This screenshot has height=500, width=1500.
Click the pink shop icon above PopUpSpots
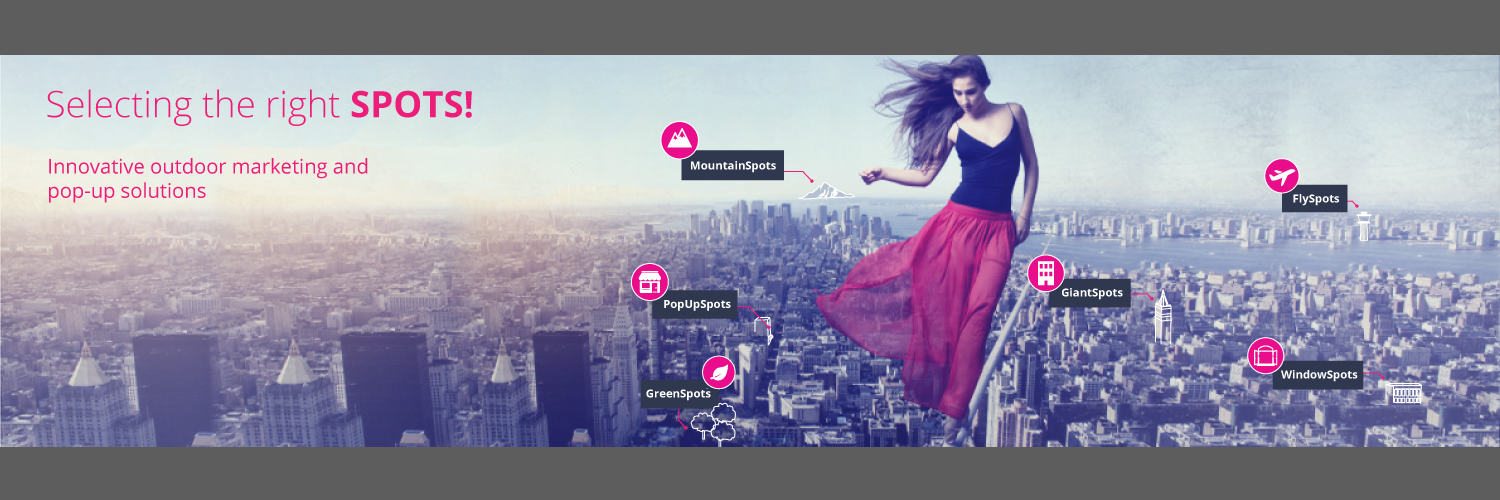(x=649, y=282)
